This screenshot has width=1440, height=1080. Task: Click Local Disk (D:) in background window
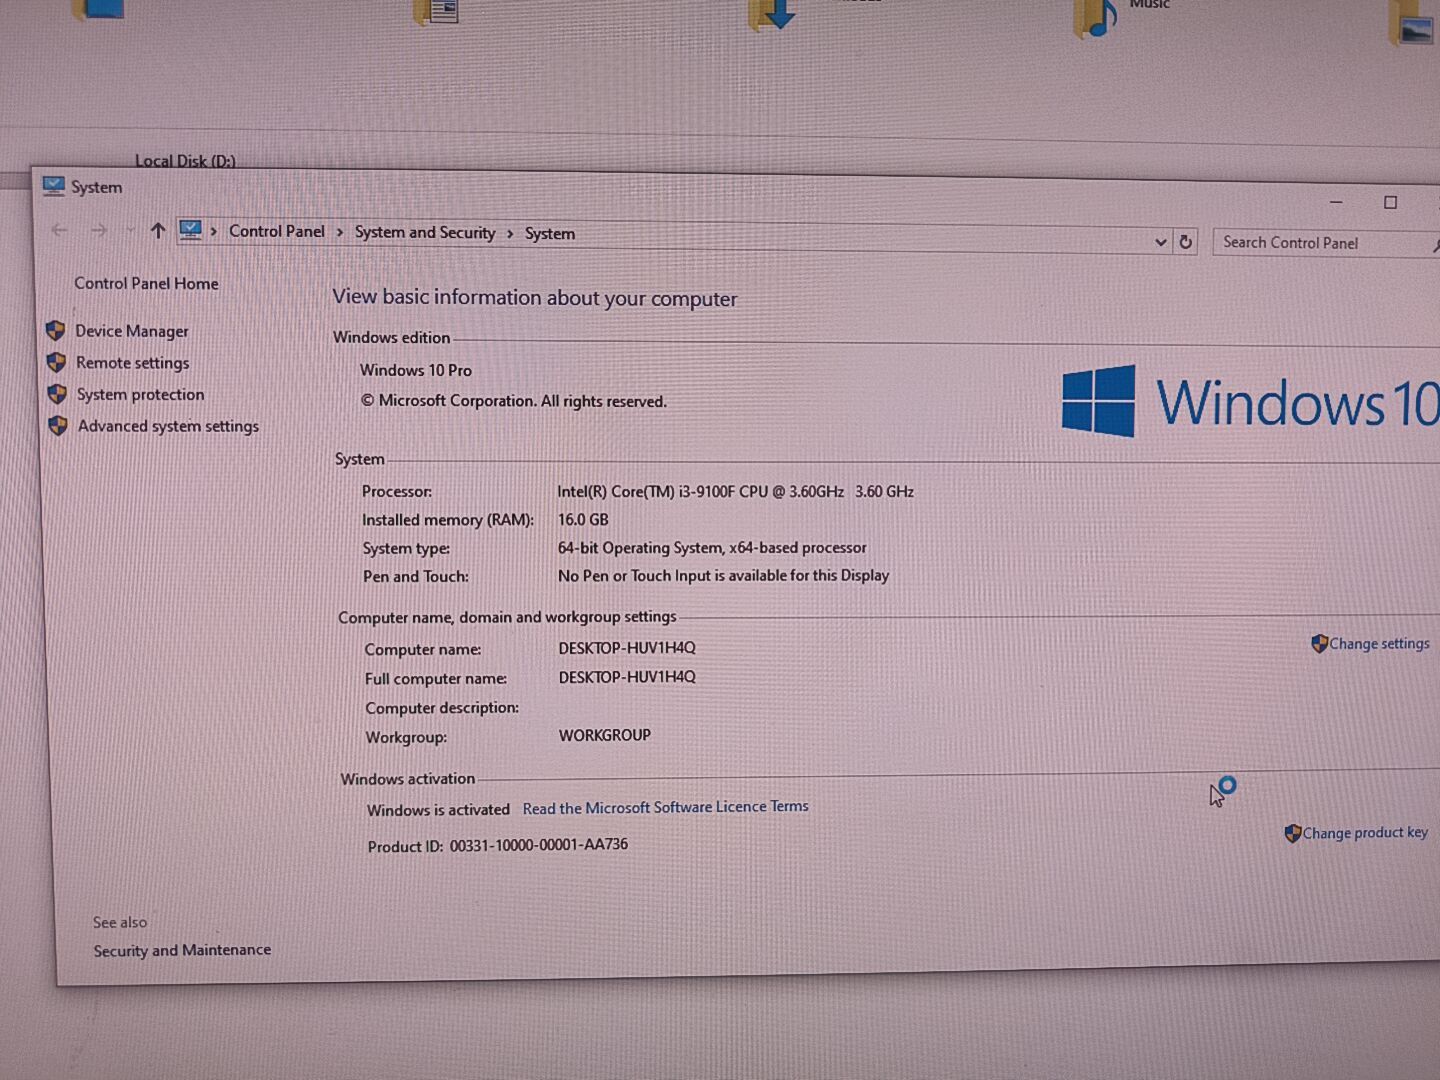pos(185,161)
